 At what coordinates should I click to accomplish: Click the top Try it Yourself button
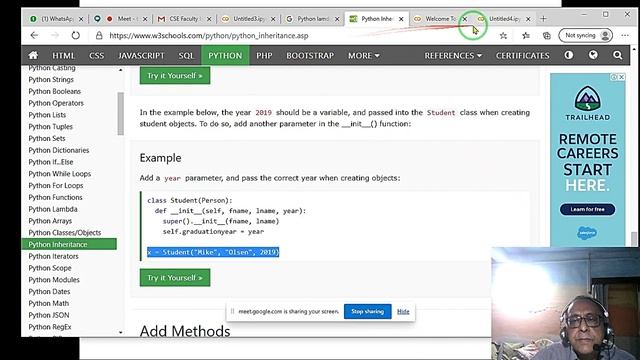pos(175,76)
